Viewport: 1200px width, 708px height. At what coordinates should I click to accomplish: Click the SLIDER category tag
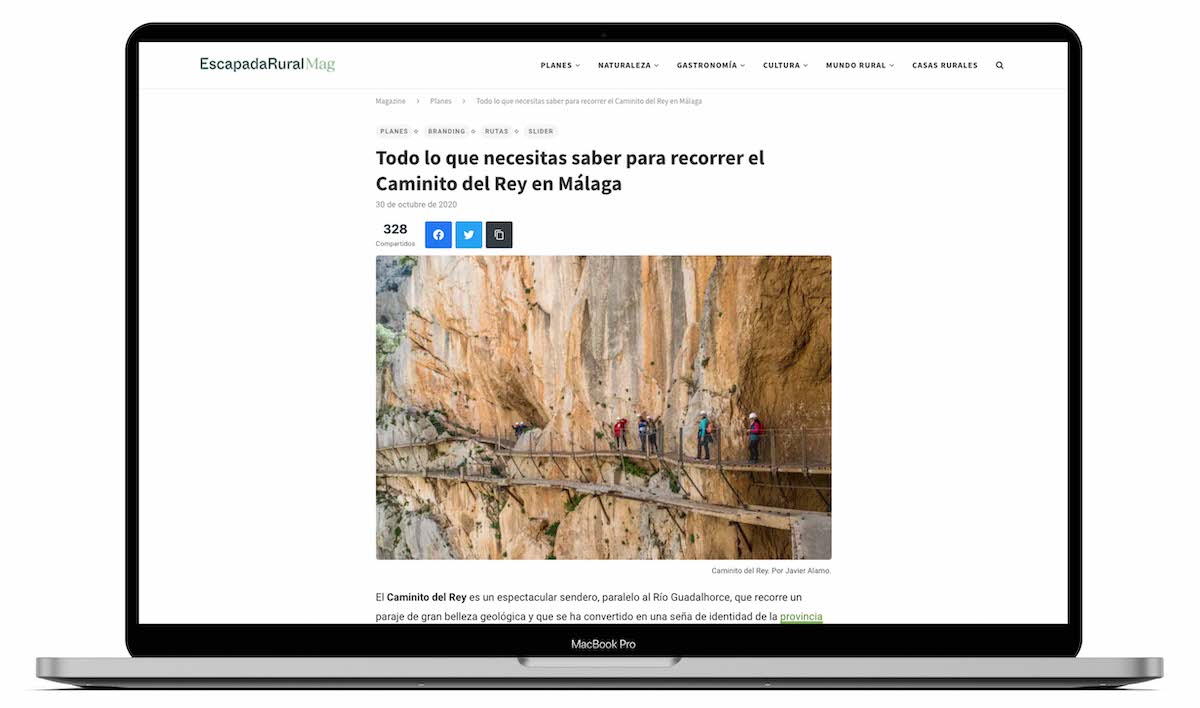[x=540, y=132]
